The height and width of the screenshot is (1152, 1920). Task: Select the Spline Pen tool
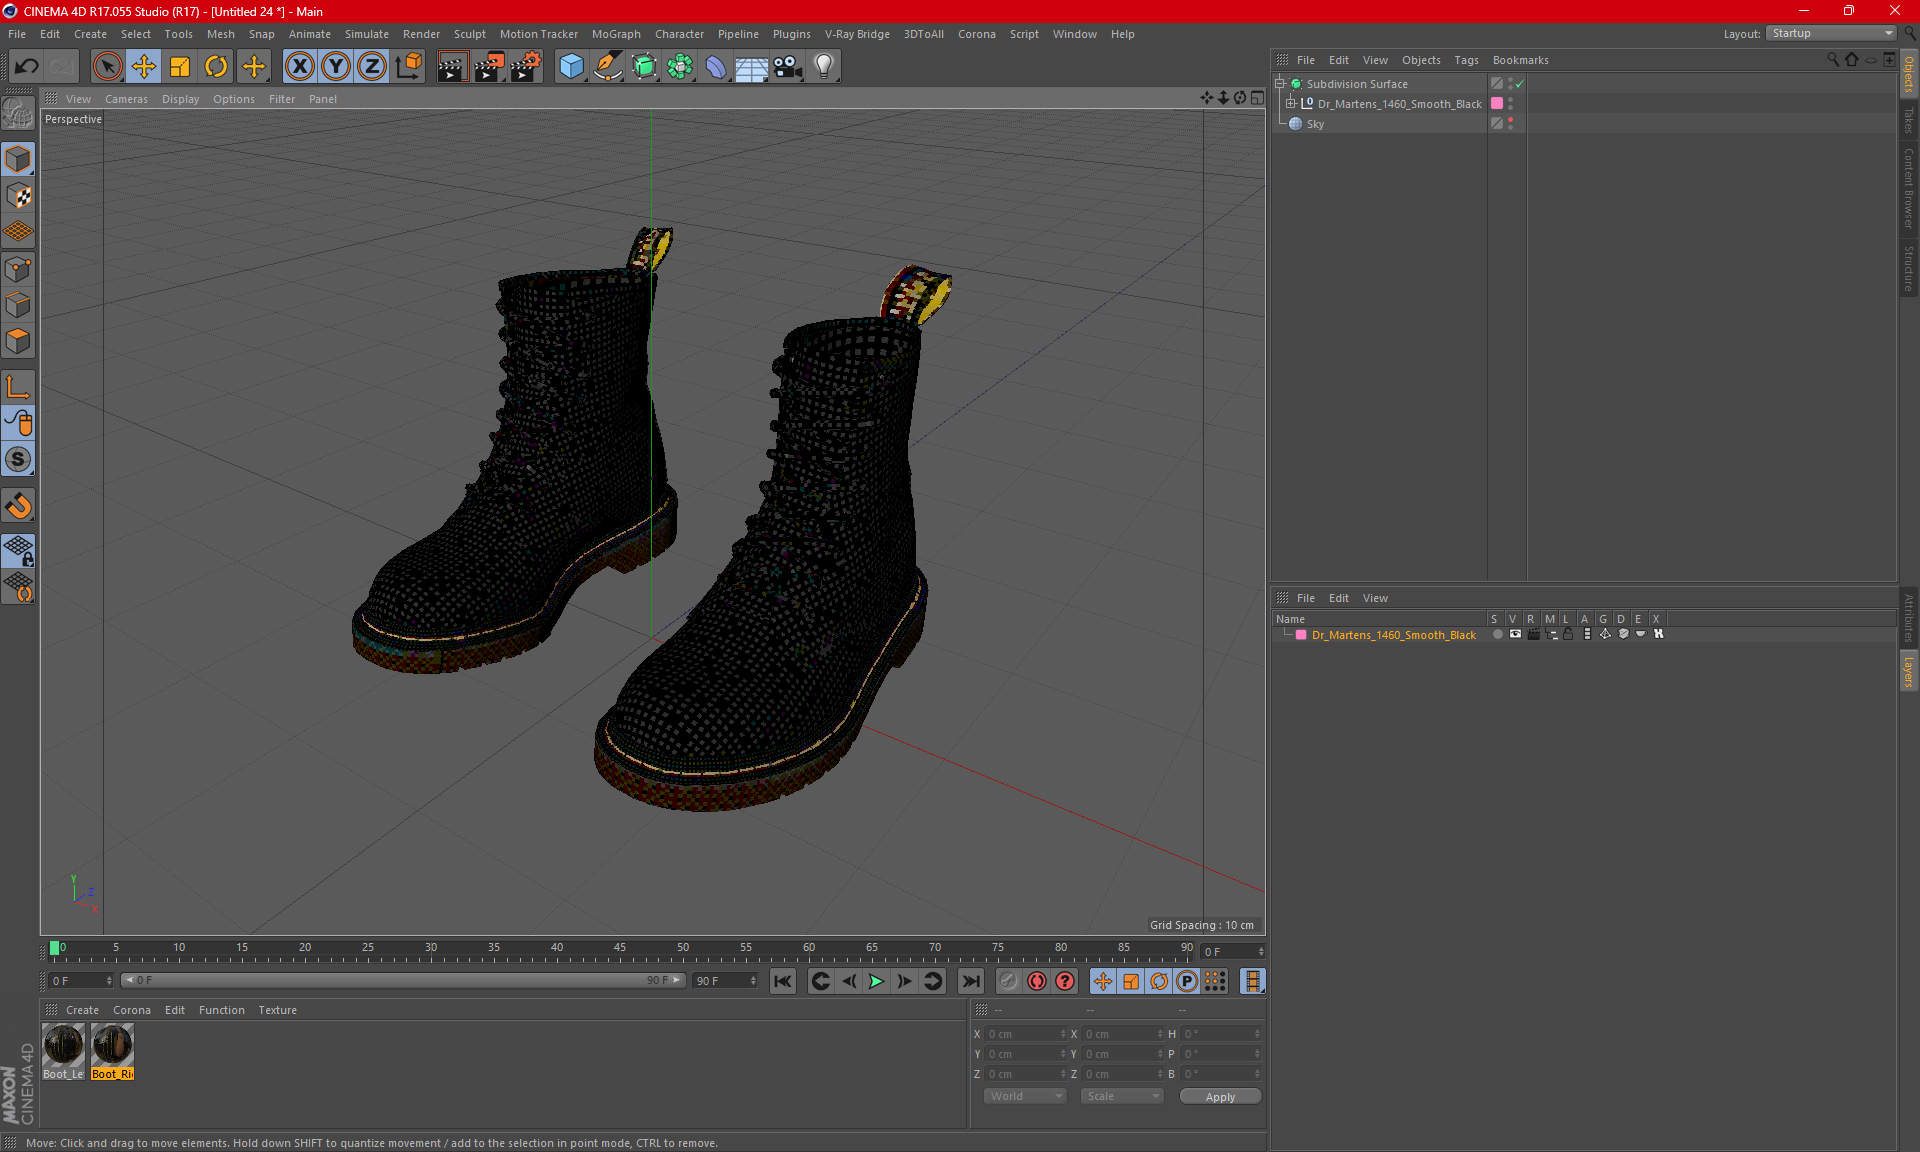click(607, 66)
